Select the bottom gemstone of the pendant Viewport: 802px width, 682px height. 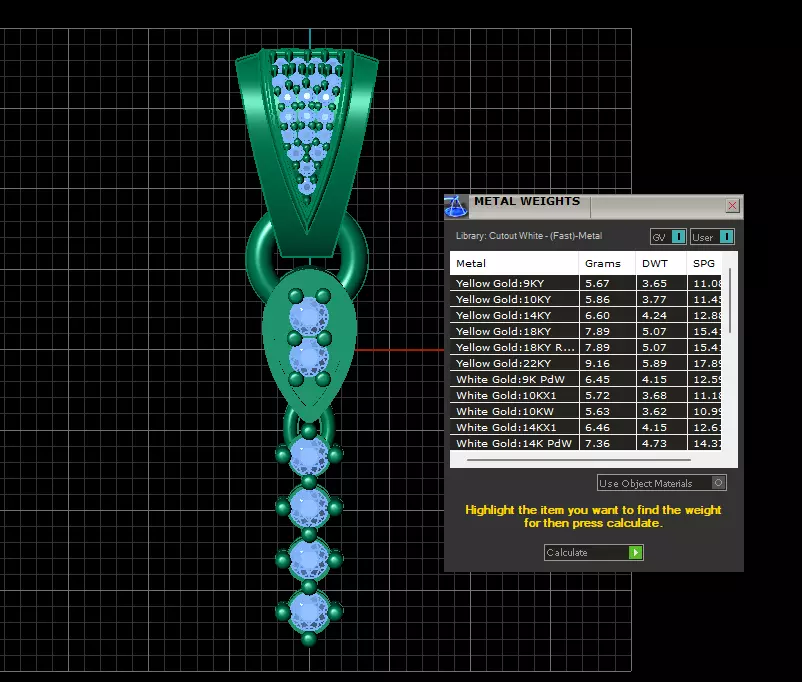pos(309,611)
